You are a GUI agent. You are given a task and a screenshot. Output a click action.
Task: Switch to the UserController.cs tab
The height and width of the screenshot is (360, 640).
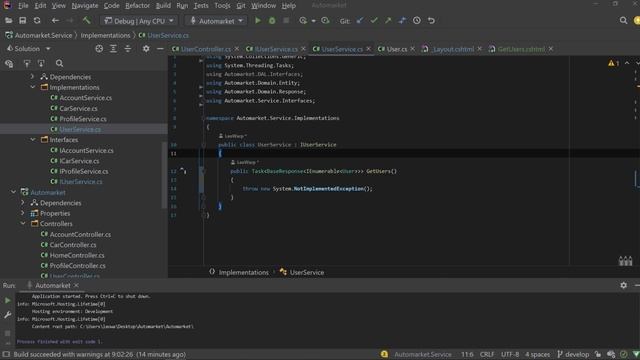[x=206, y=49]
